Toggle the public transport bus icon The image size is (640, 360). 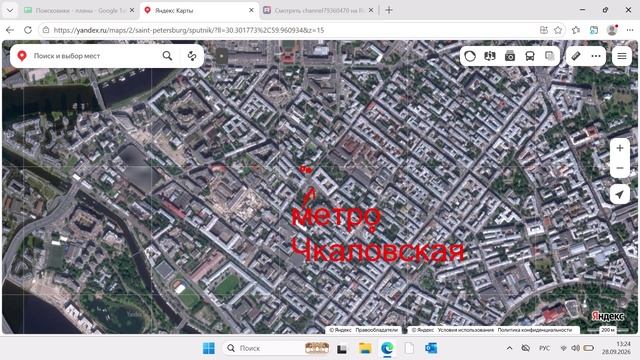[x=530, y=56]
